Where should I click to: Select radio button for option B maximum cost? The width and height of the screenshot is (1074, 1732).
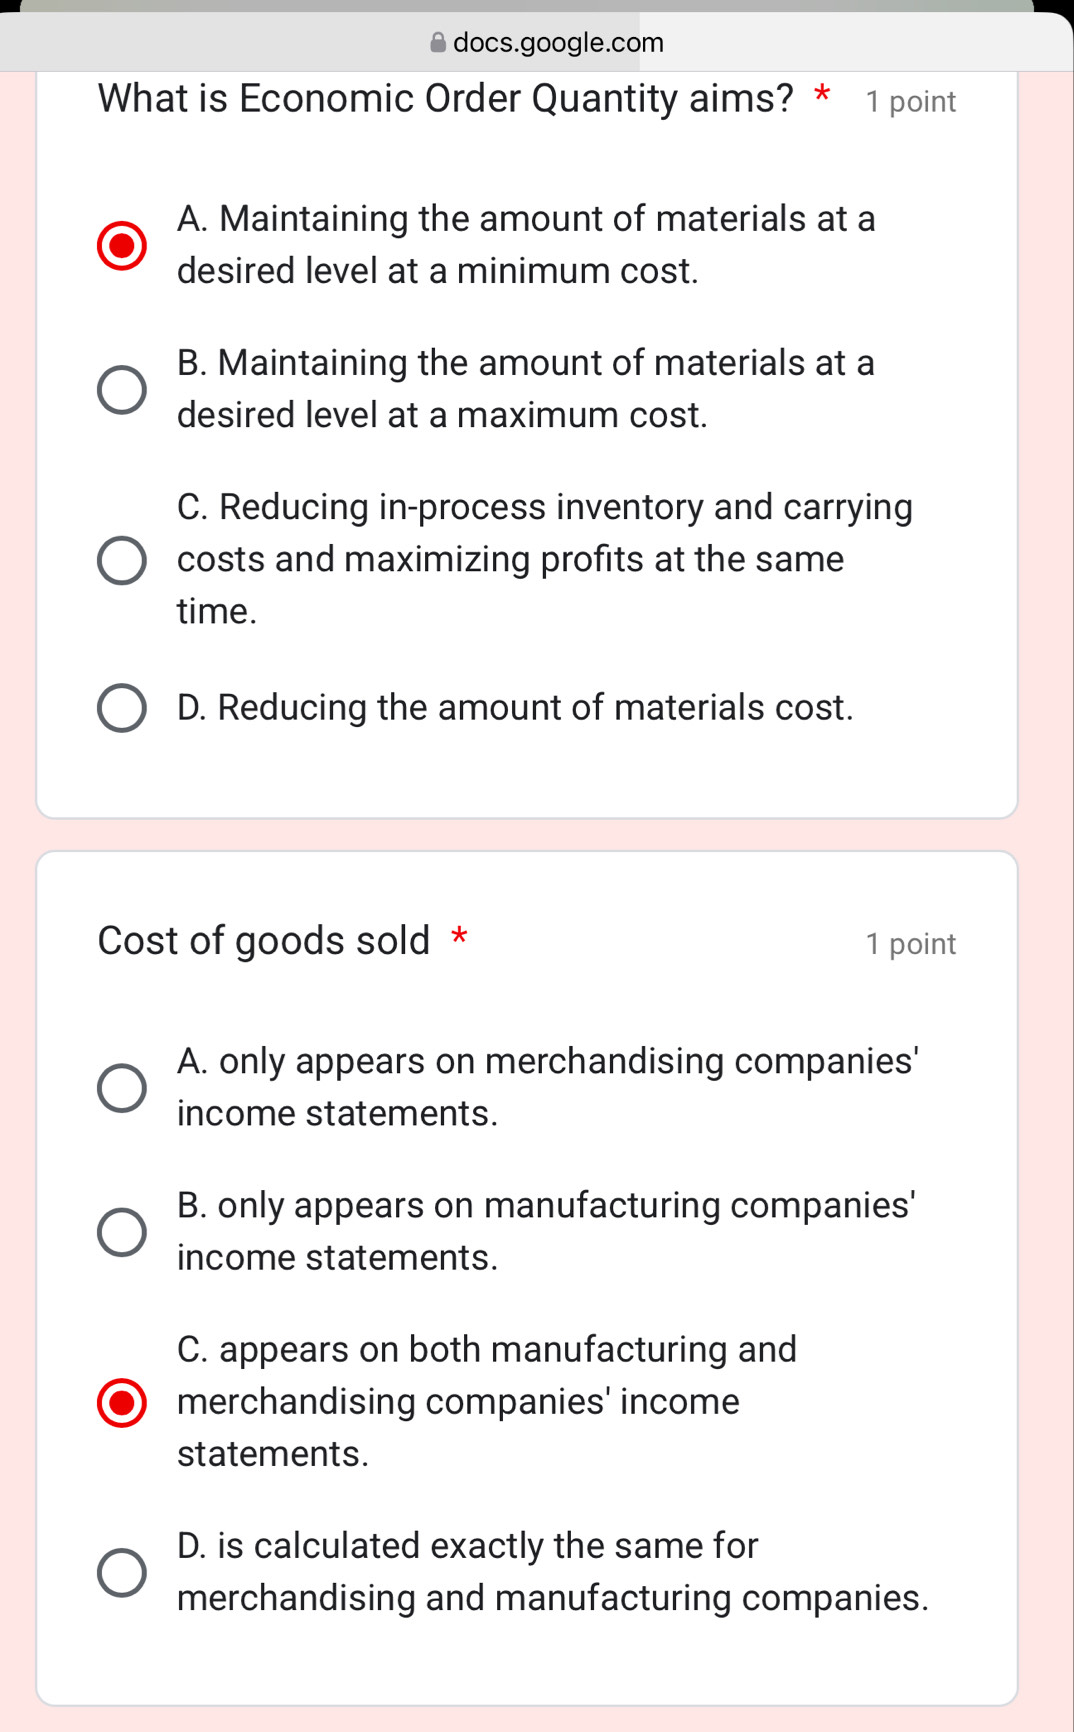122,390
